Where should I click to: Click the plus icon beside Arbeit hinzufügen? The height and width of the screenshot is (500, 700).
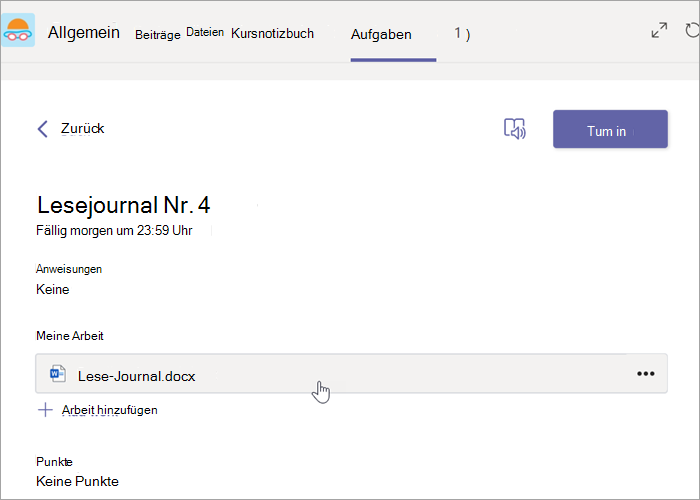(x=45, y=410)
